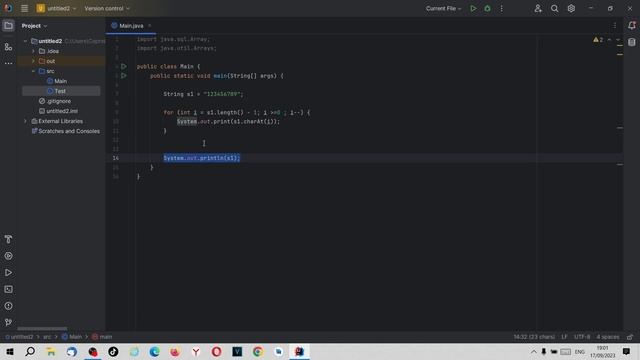640x360 pixels.
Task: Open the Database tool window
Action: [632, 42]
